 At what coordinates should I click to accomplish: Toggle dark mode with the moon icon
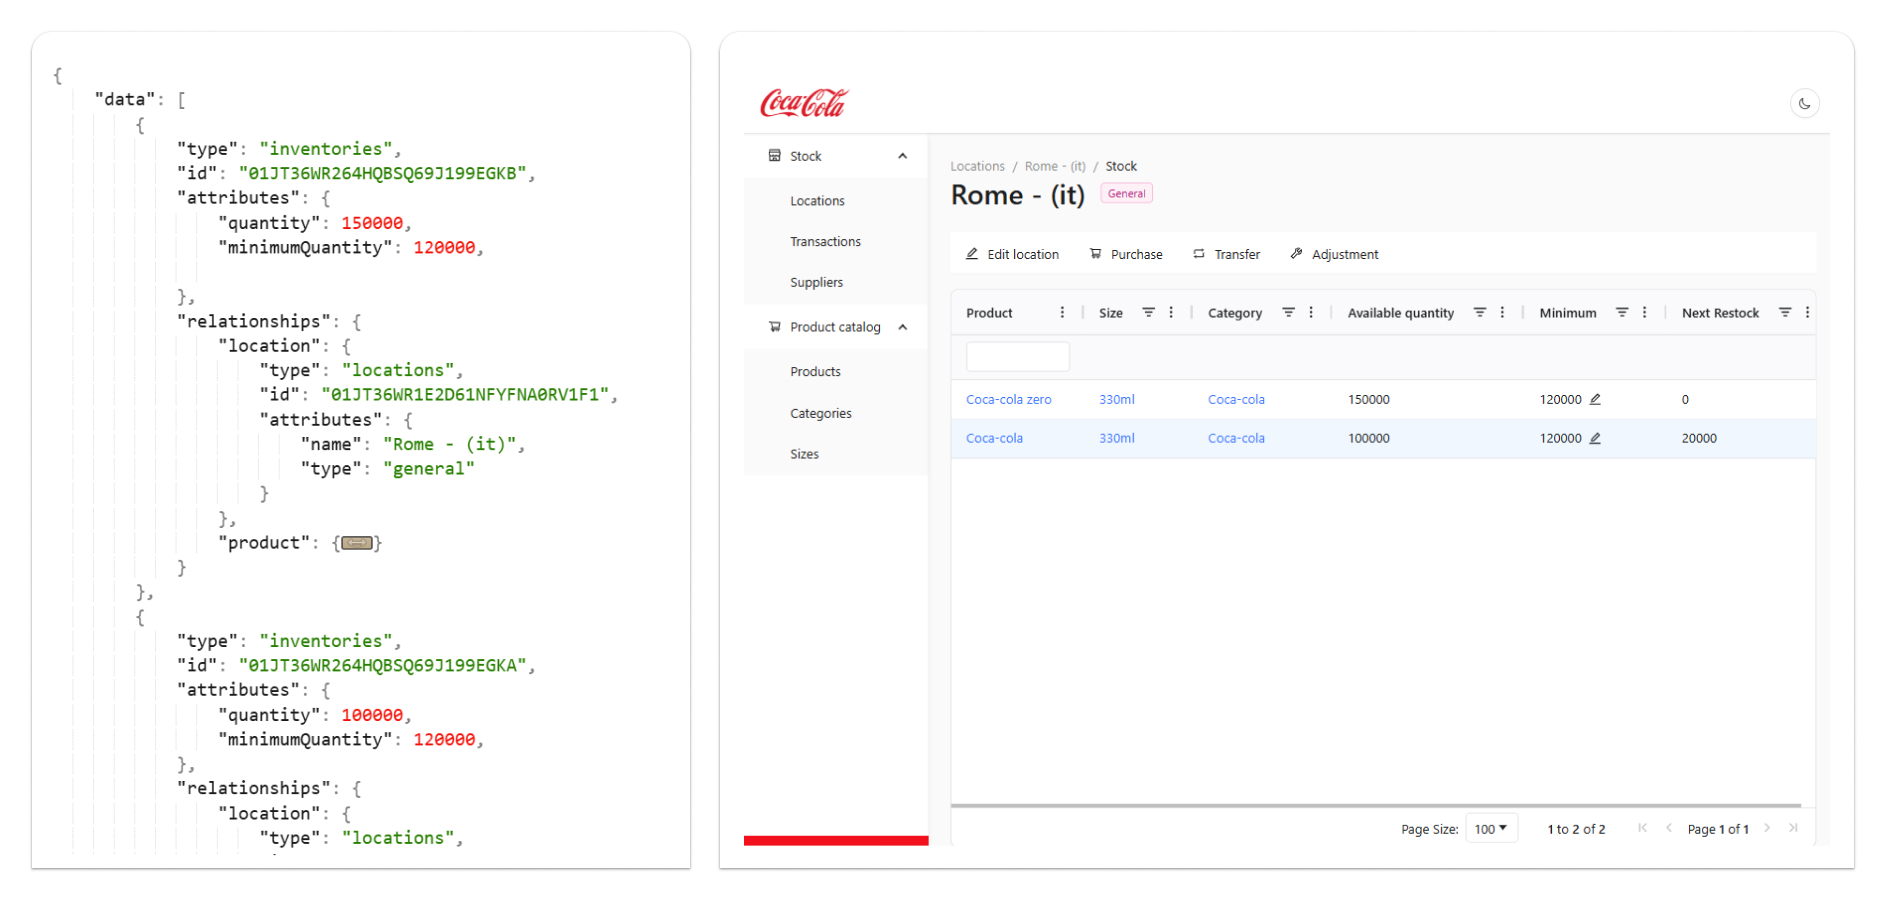click(x=1804, y=103)
